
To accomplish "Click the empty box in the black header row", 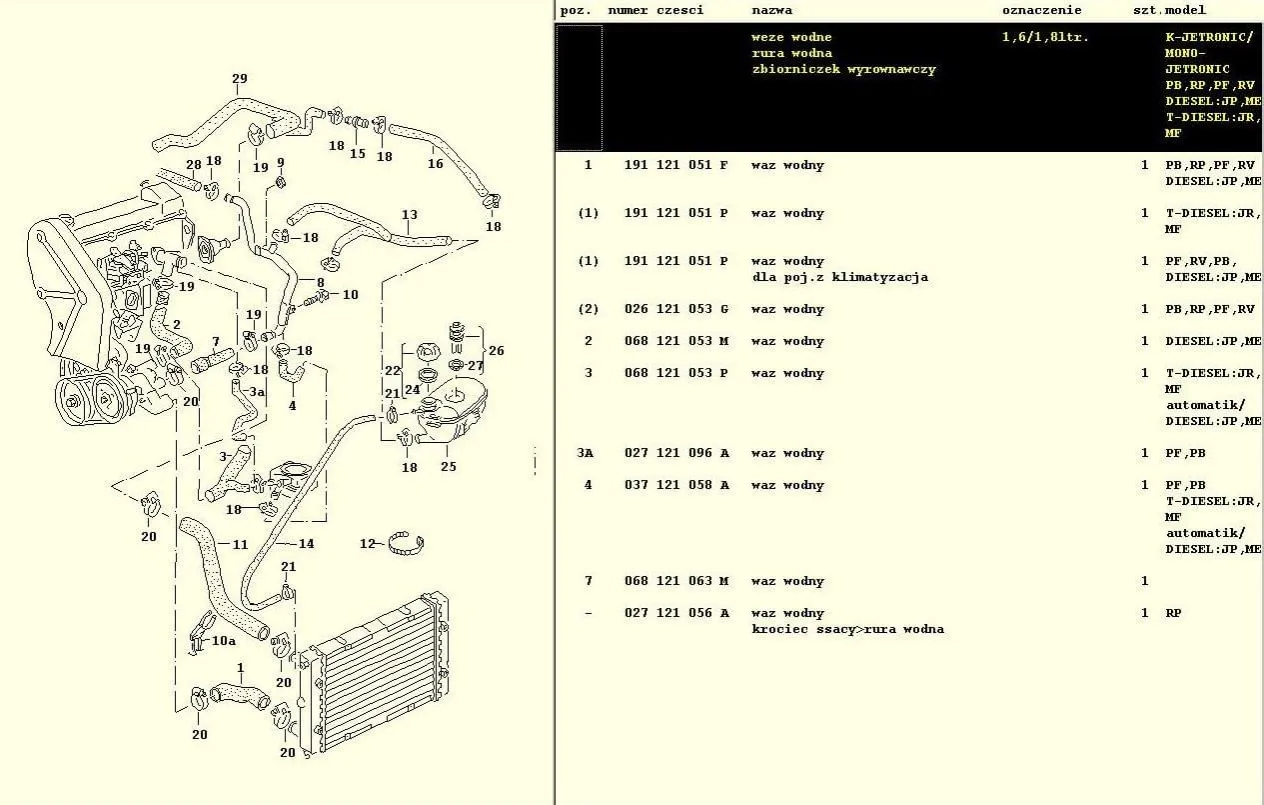I will click(x=579, y=88).
